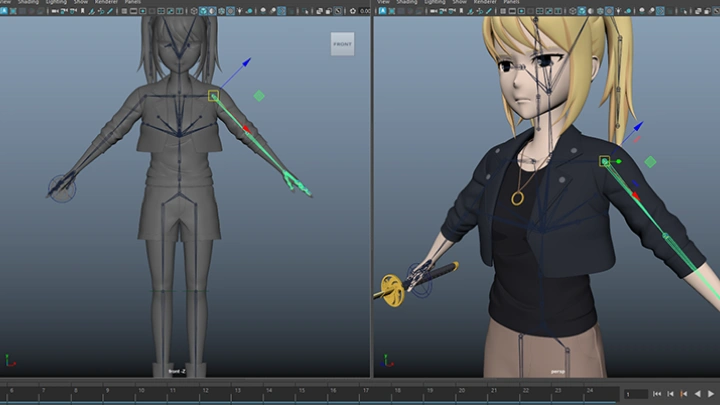Open Grease Pencil tool in front view toolbar
Image resolution: width=720 pixels, height=405 pixels.
(x=110, y=11)
